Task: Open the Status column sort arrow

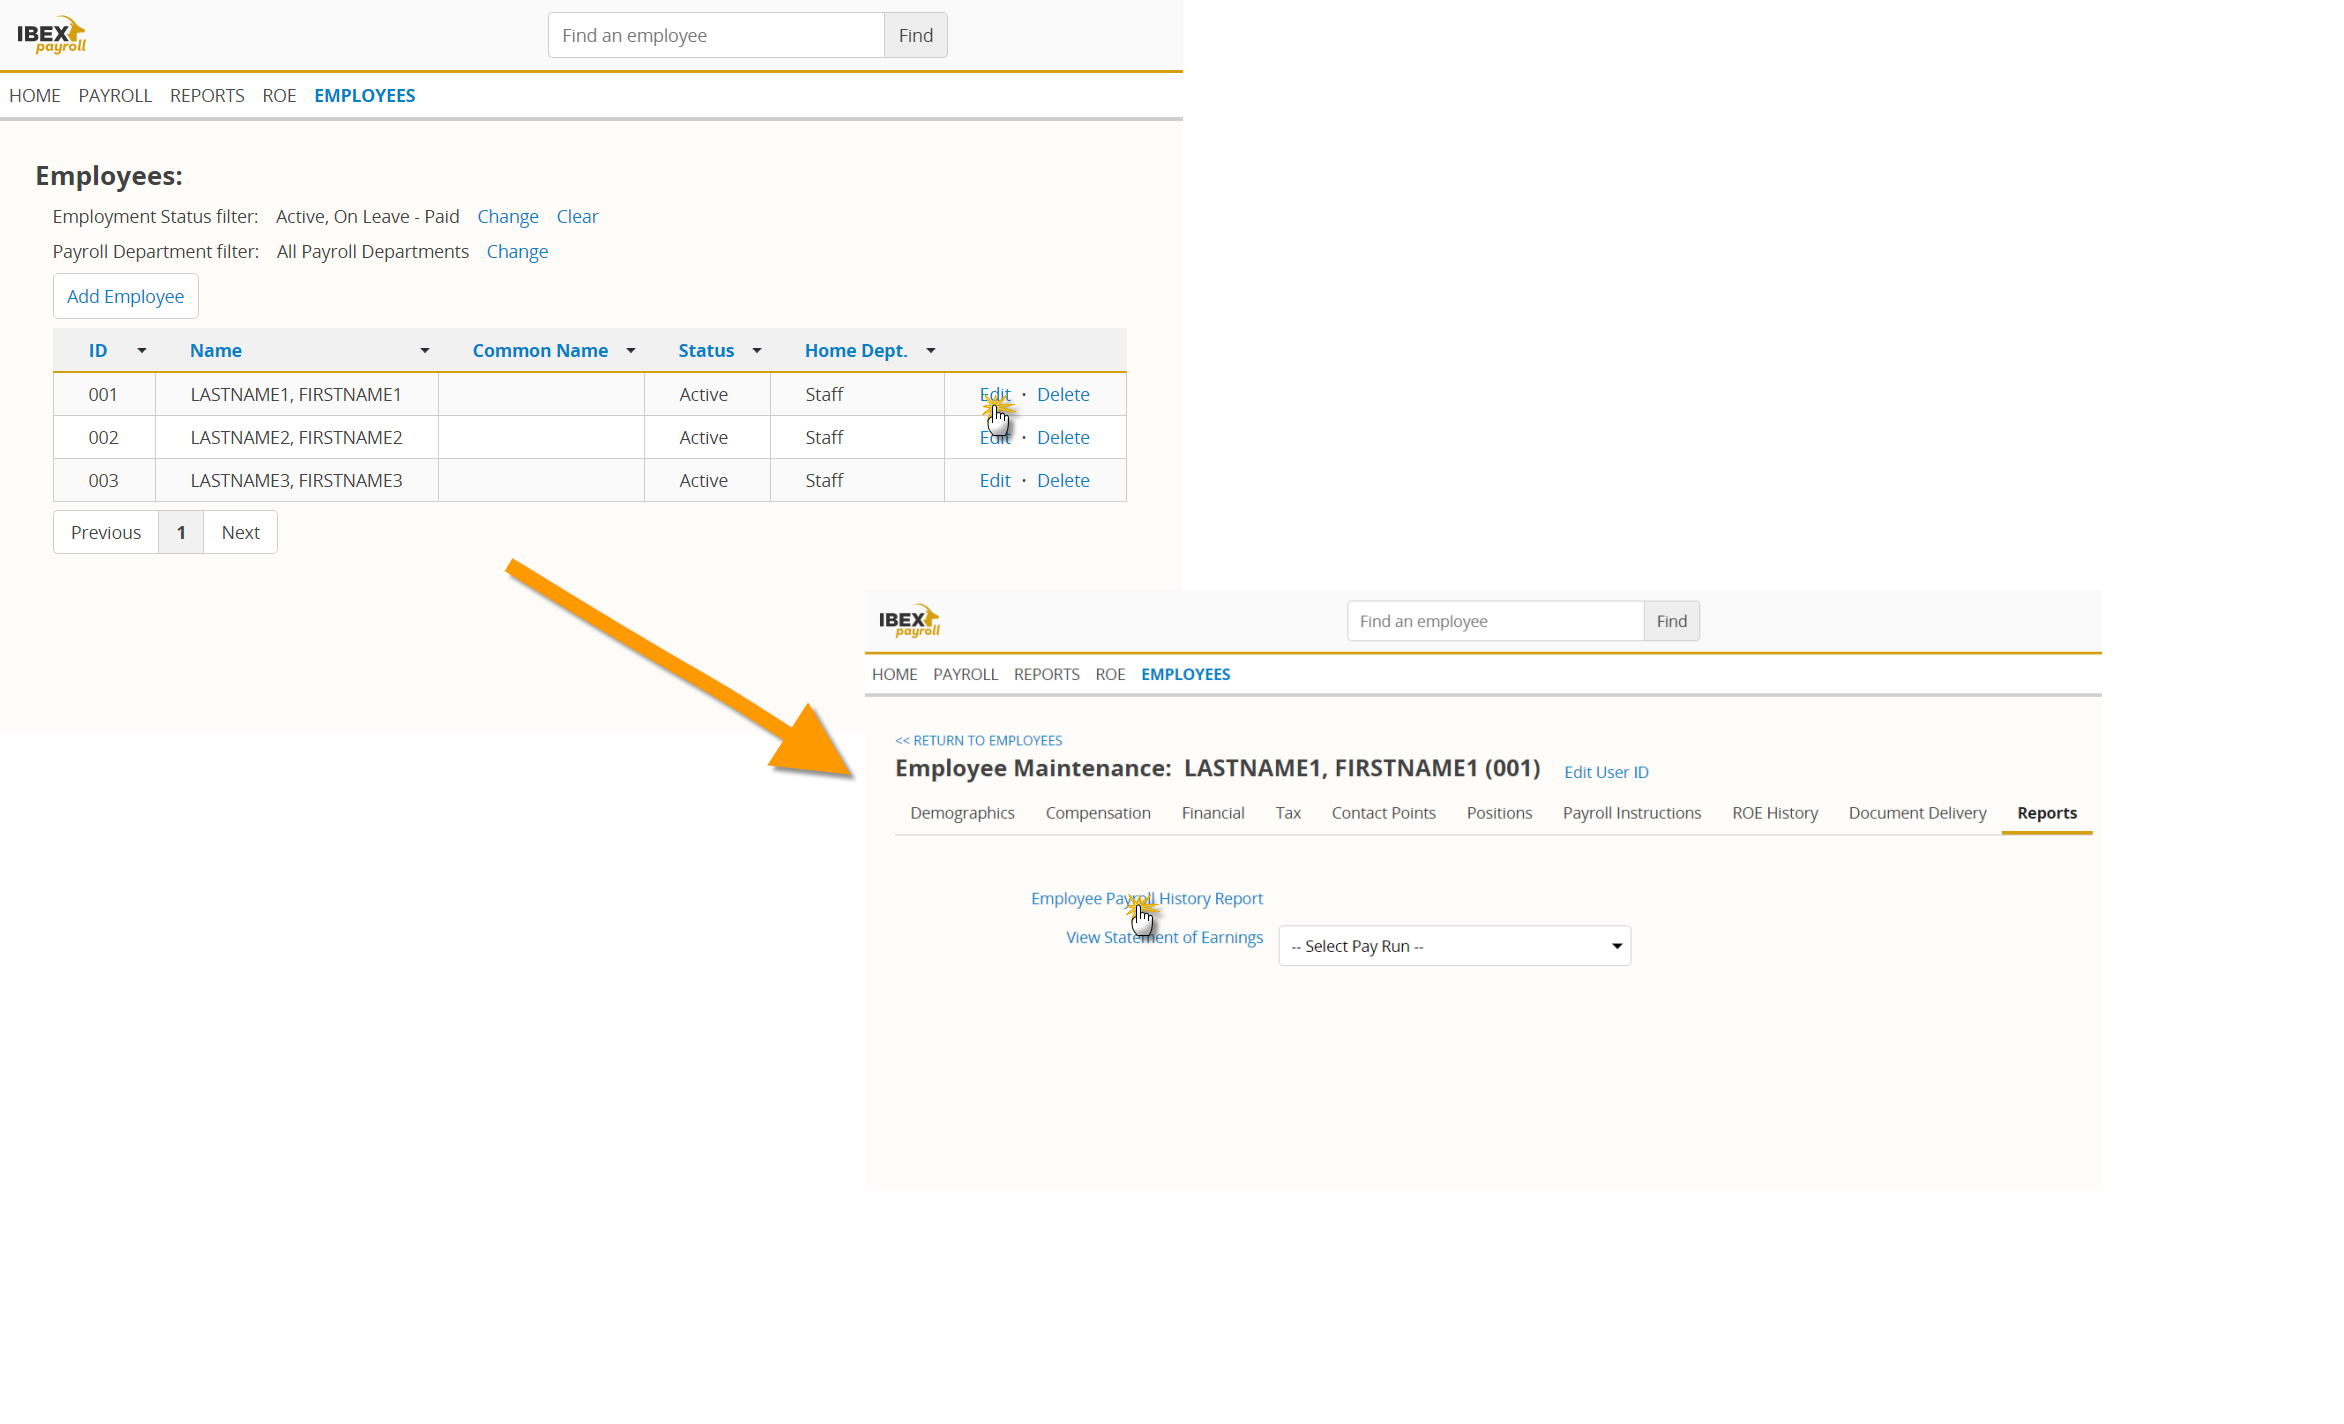Action: [x=757, y=351]
